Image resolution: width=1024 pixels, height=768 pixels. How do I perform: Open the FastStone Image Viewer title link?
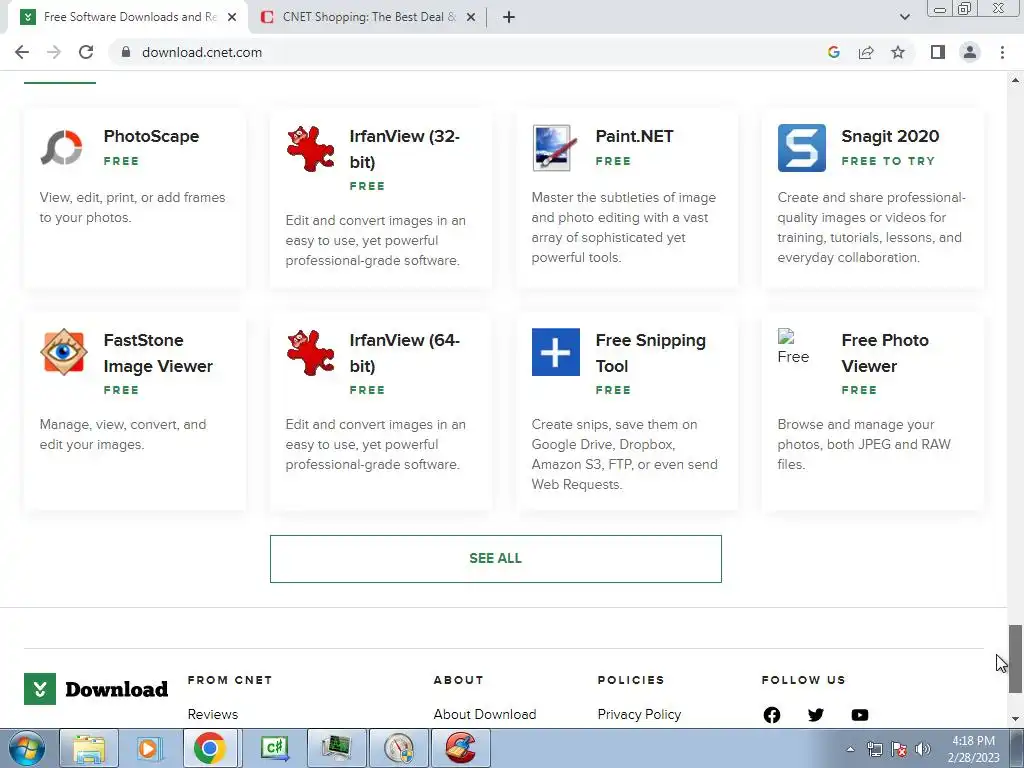point(158,353)
